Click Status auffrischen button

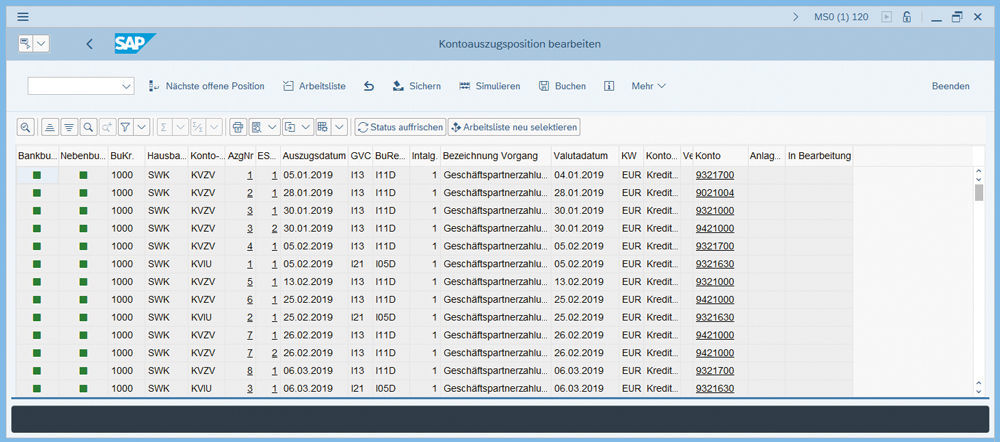coord(400,128)
